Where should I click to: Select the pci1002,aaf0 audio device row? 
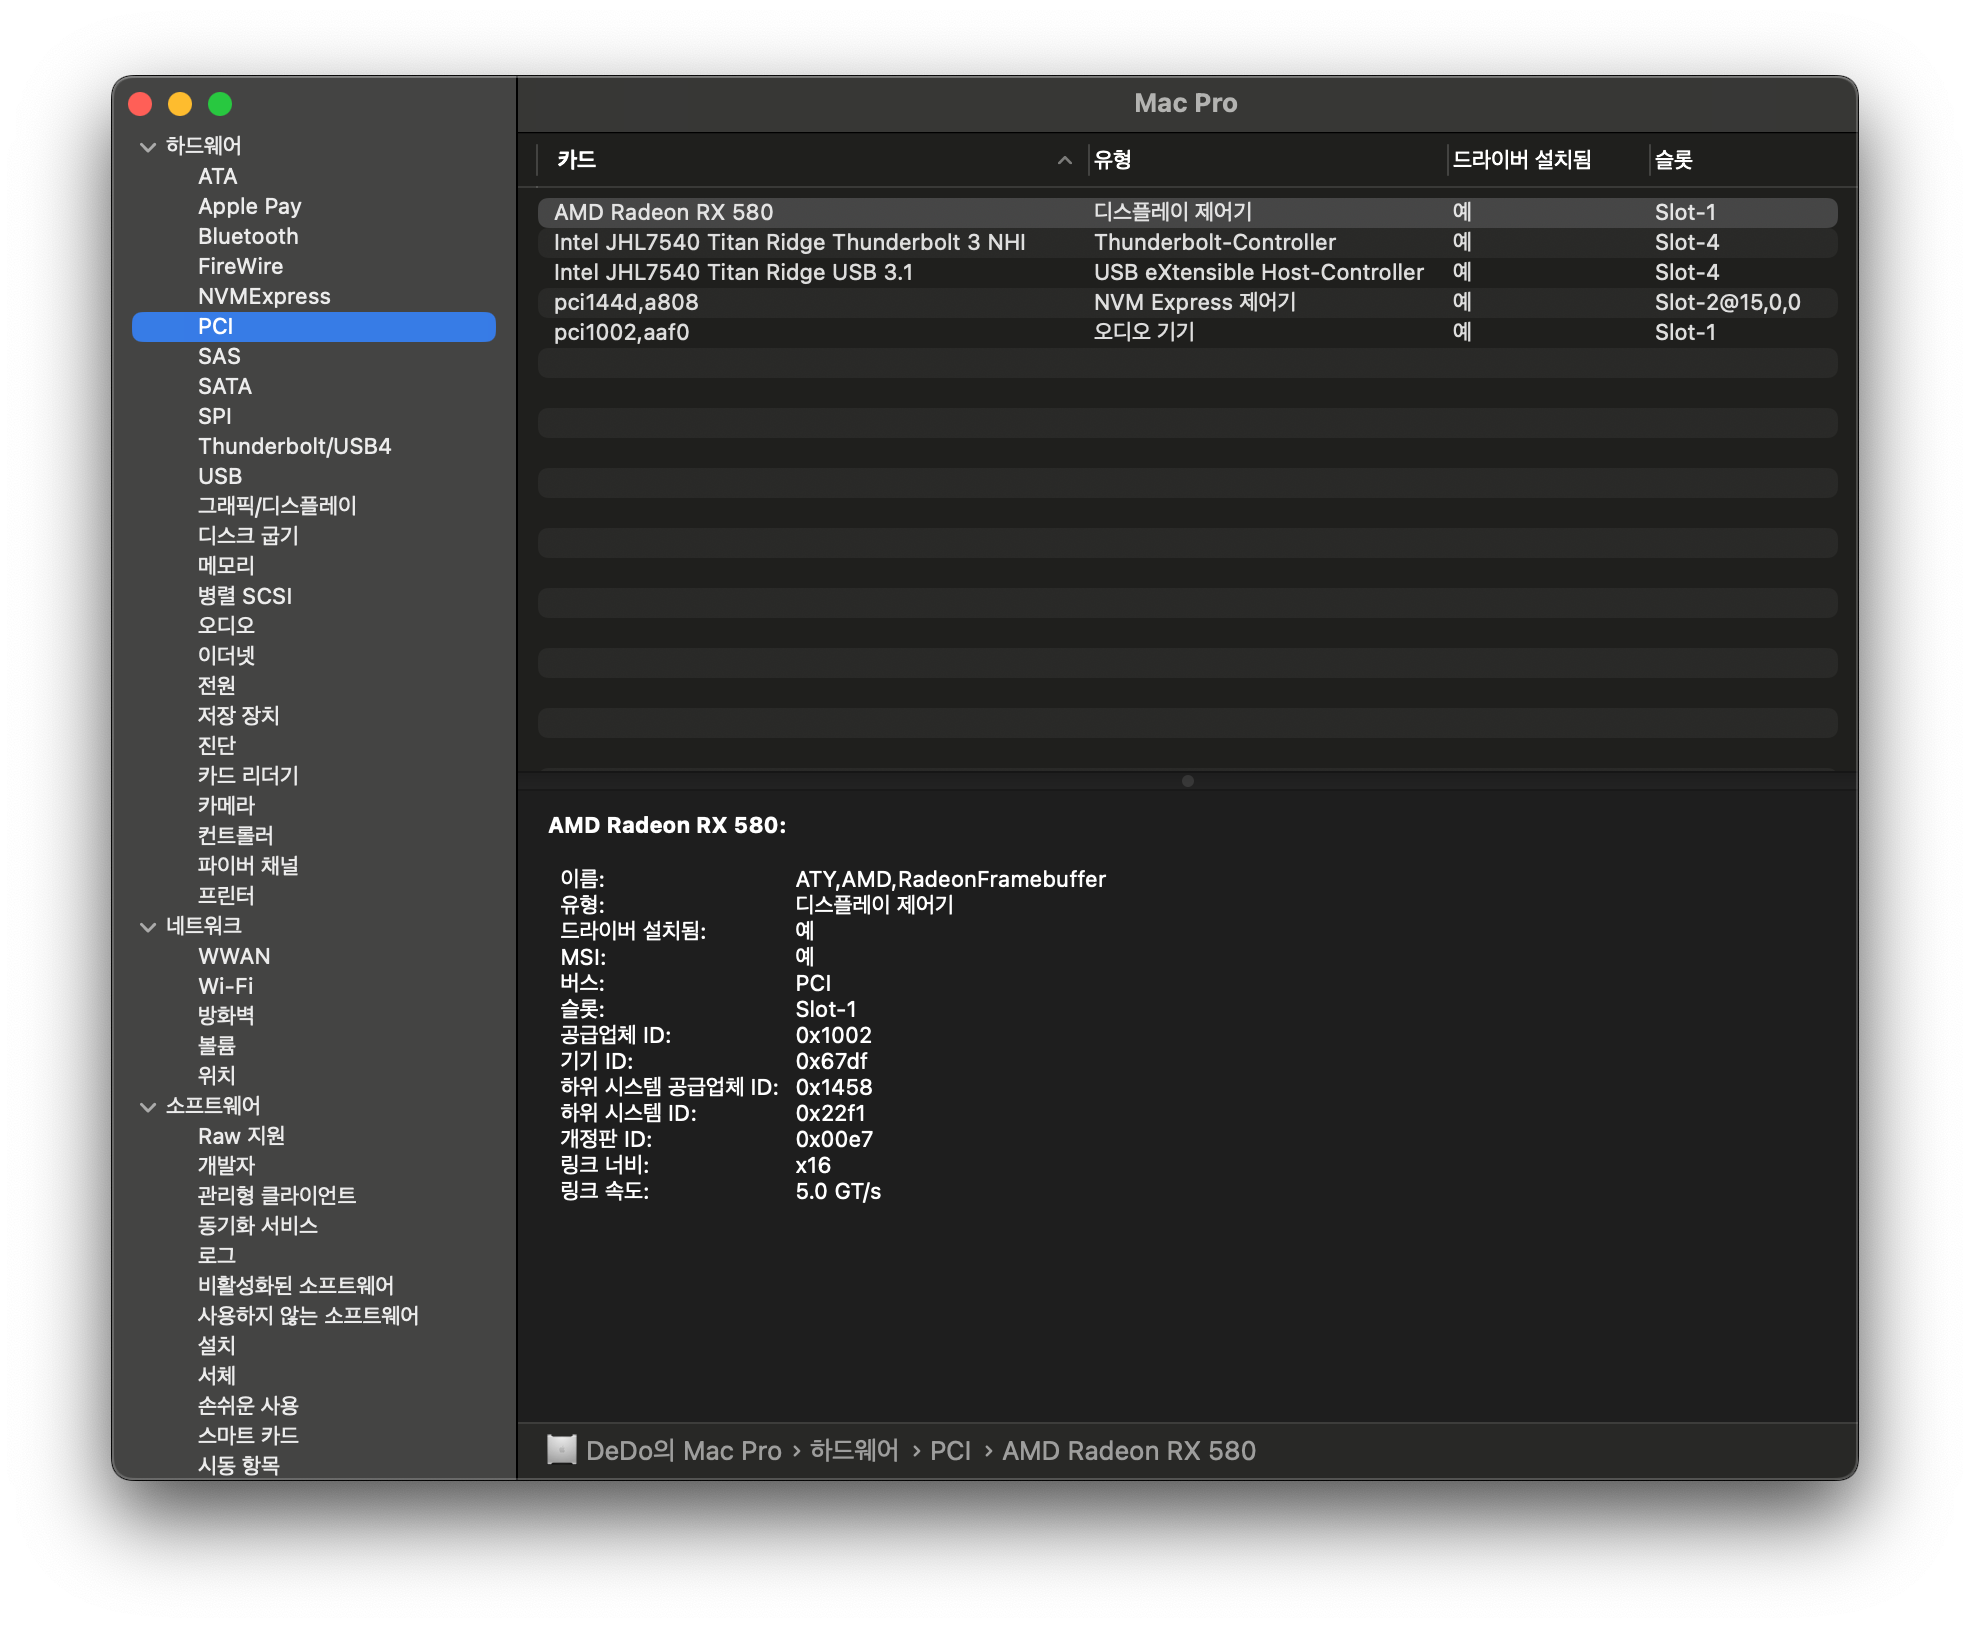pyautogui.click(x=621, y=332)
